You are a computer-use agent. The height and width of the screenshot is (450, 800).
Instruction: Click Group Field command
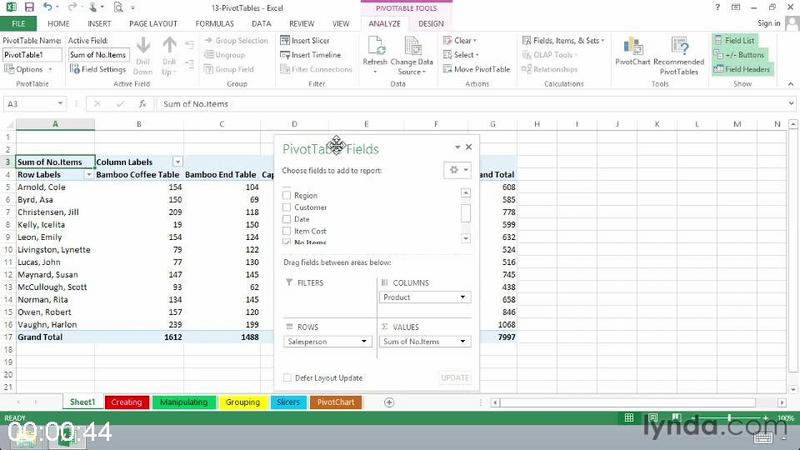(229, 69)
